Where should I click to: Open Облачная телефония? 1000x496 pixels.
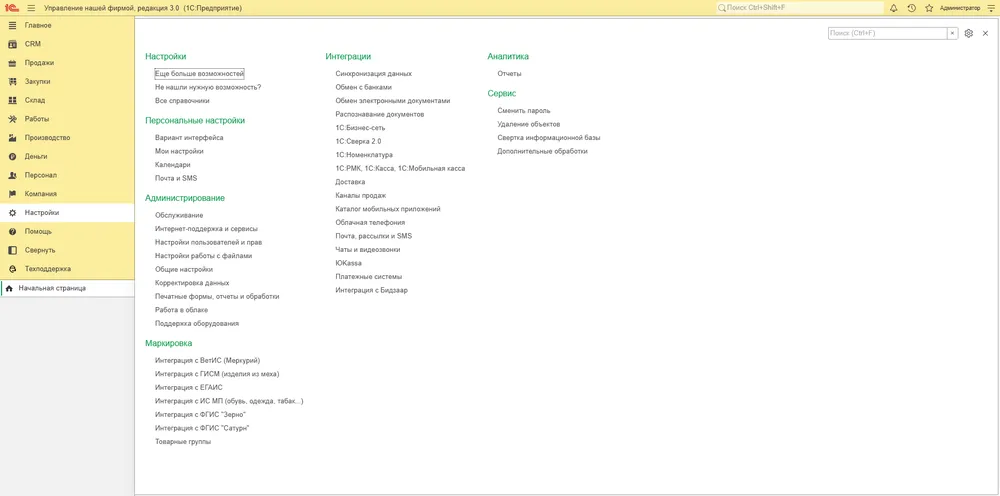pyautogui.click(x=370, y=222)
